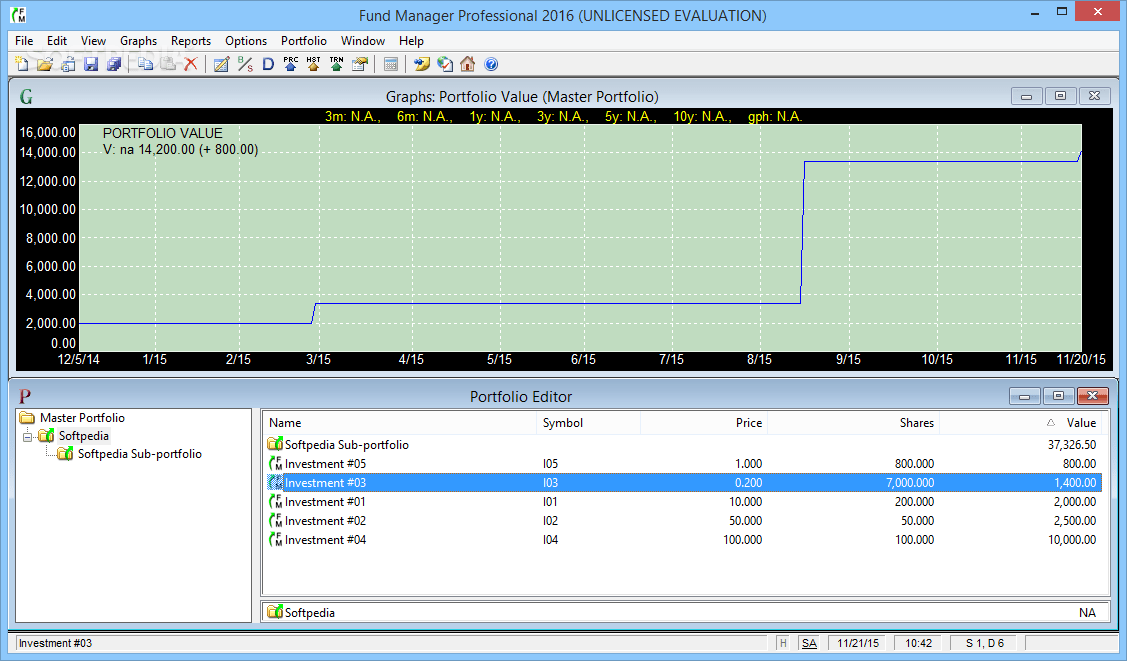Image resolution: width=1127 pixels, height=661 pixels.
Task: Open the View menu
Action: tap(93, 41)
